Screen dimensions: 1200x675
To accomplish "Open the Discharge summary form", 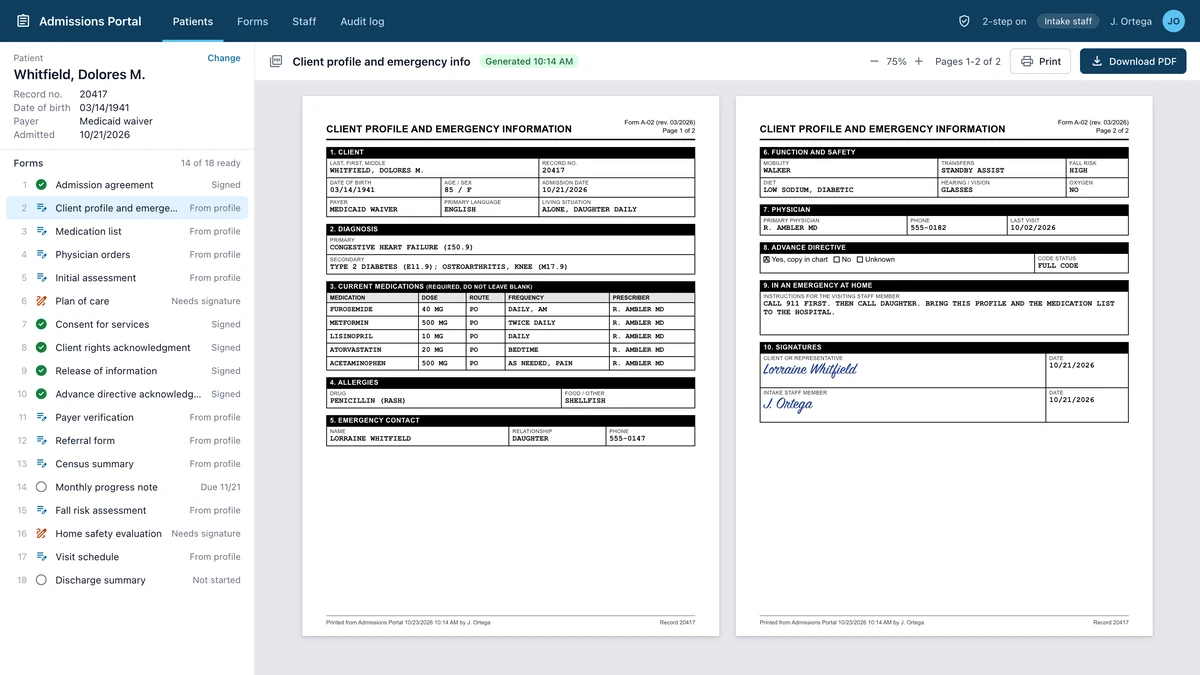I will [x=127, y=580].
